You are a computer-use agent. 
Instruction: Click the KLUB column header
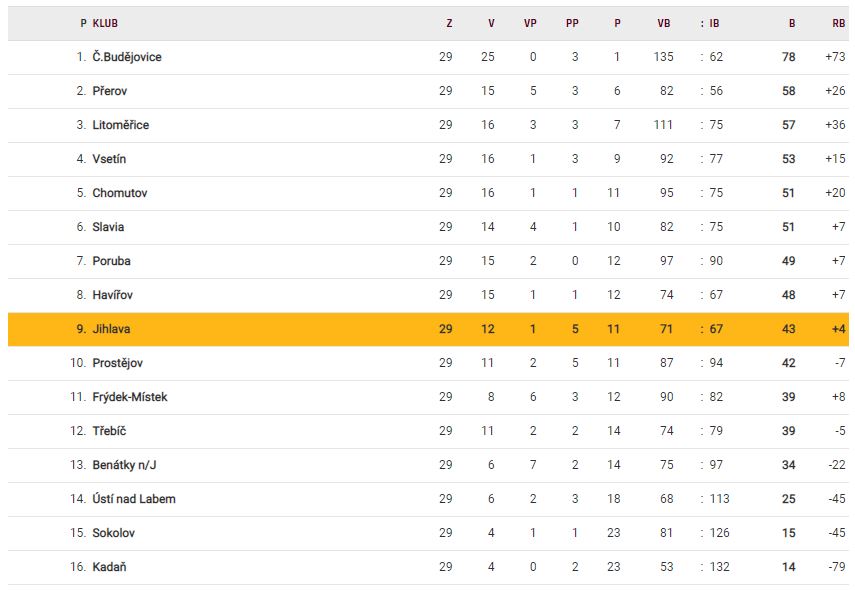pyautogui.click(x=105, y=23)
